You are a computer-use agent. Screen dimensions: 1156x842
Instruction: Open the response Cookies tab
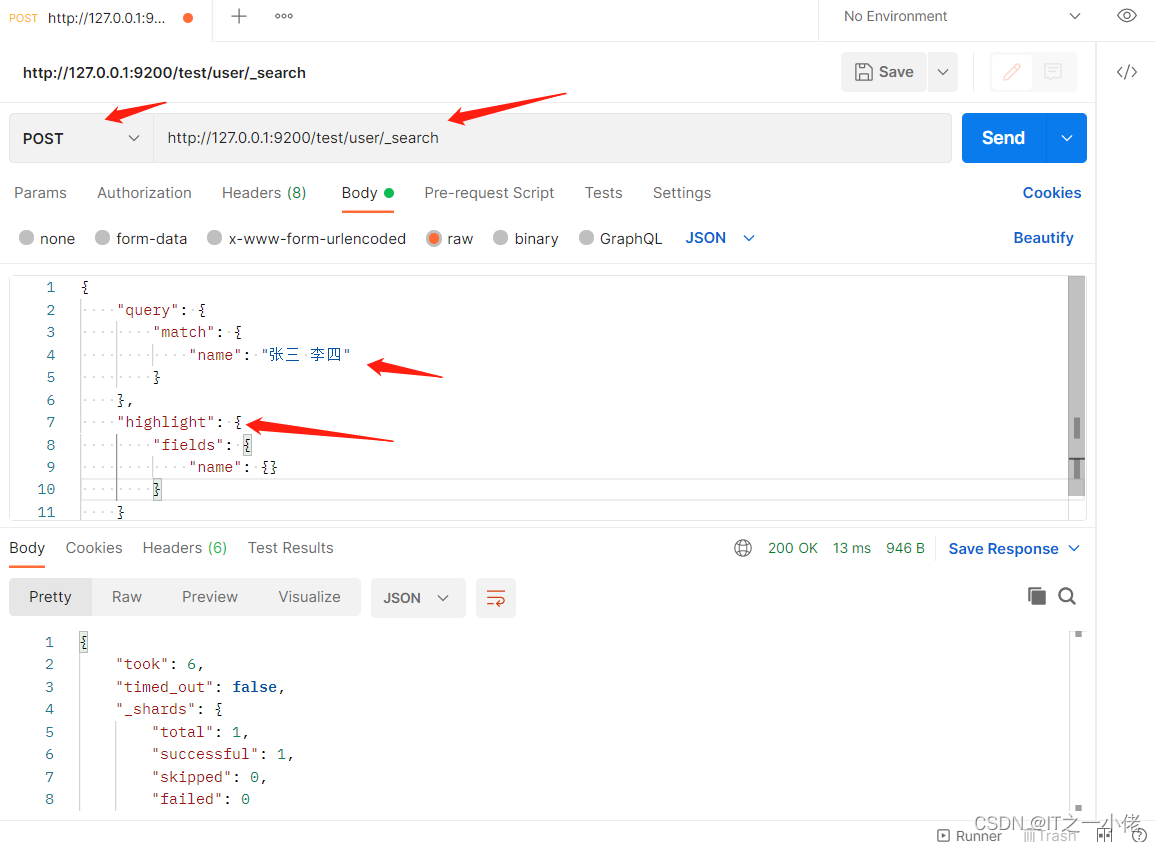(94, 548)
